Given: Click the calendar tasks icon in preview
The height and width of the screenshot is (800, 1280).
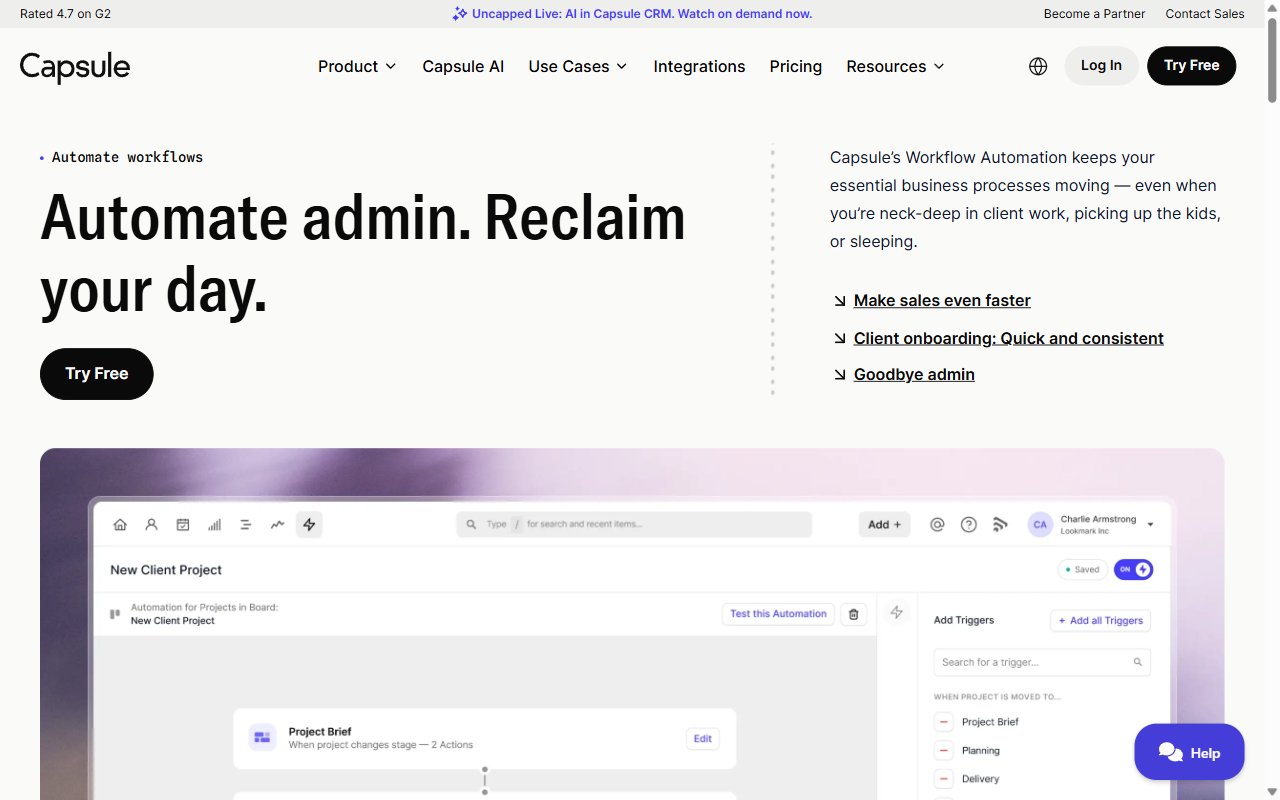Looking at the screenshot, I should 183,524.
